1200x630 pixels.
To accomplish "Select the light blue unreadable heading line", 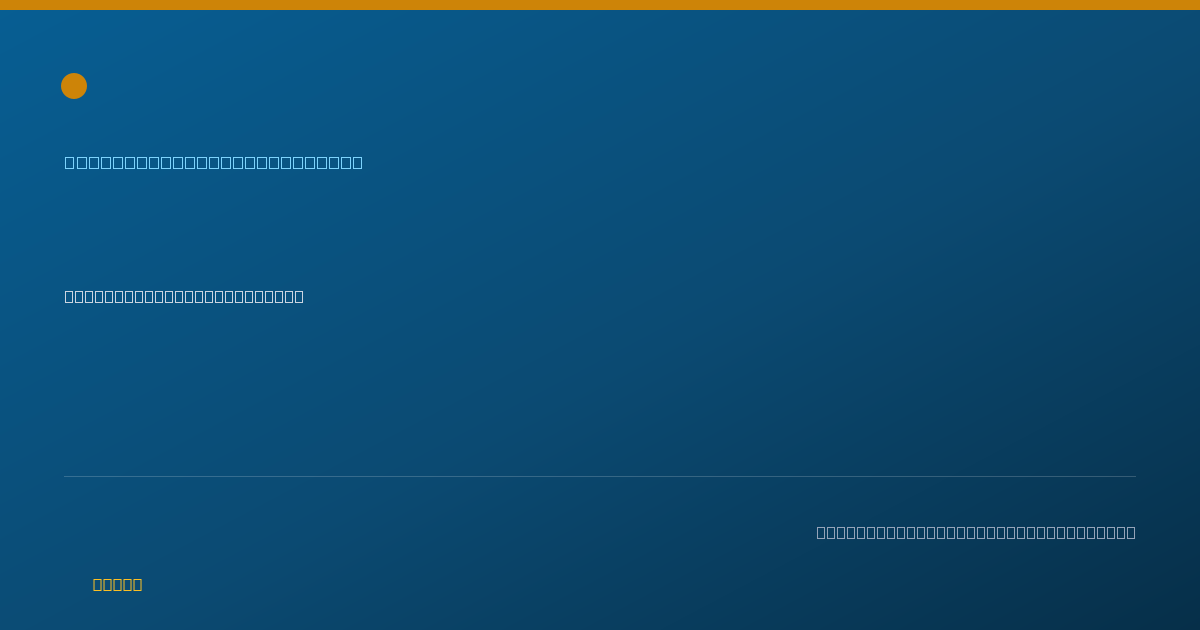I will (x=214, y=162).
